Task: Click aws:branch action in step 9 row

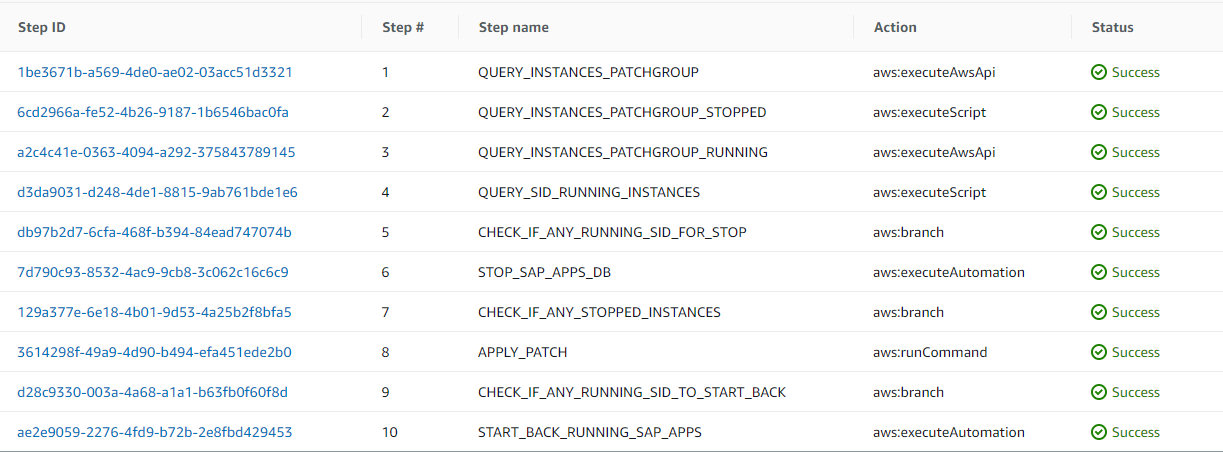Action: coord(908,392)
